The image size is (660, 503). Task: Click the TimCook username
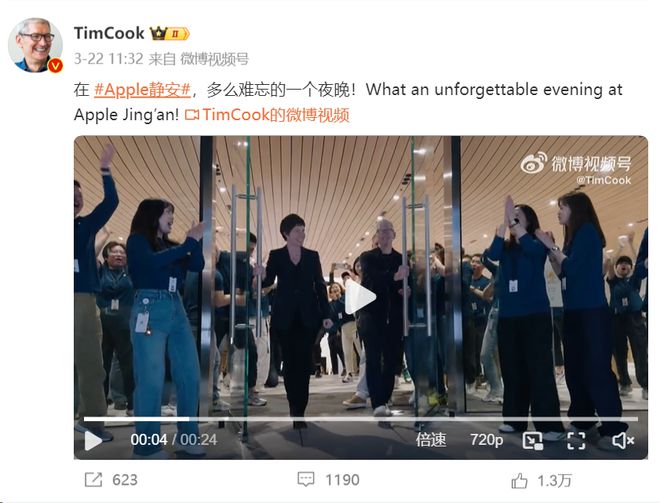[x=109, y=33]
